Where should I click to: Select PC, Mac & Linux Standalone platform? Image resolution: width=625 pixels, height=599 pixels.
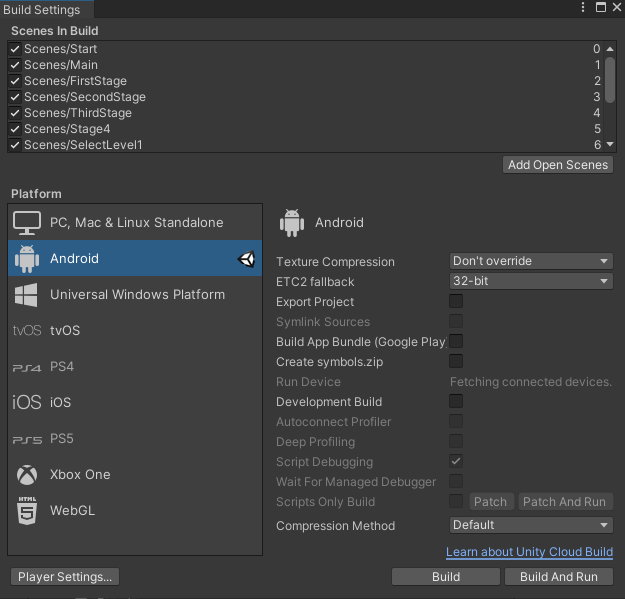click(x=135, y=222)
